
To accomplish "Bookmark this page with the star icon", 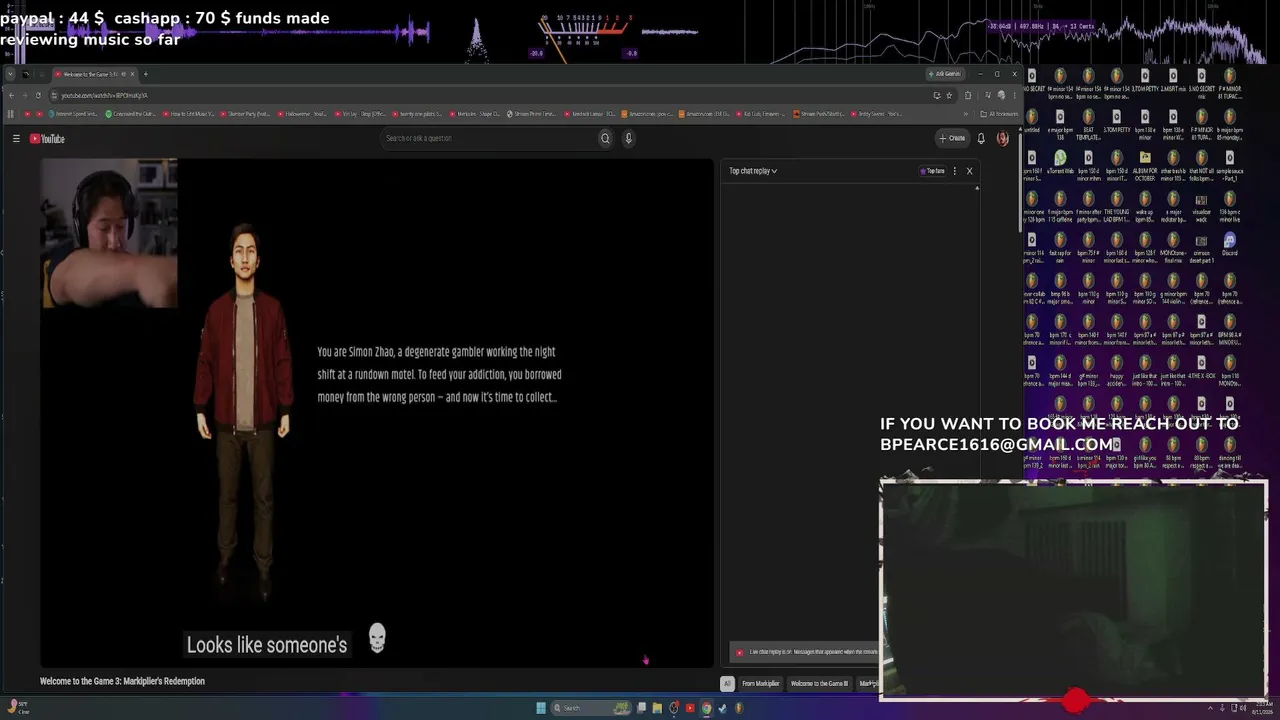I will click(x=949, y=95).
